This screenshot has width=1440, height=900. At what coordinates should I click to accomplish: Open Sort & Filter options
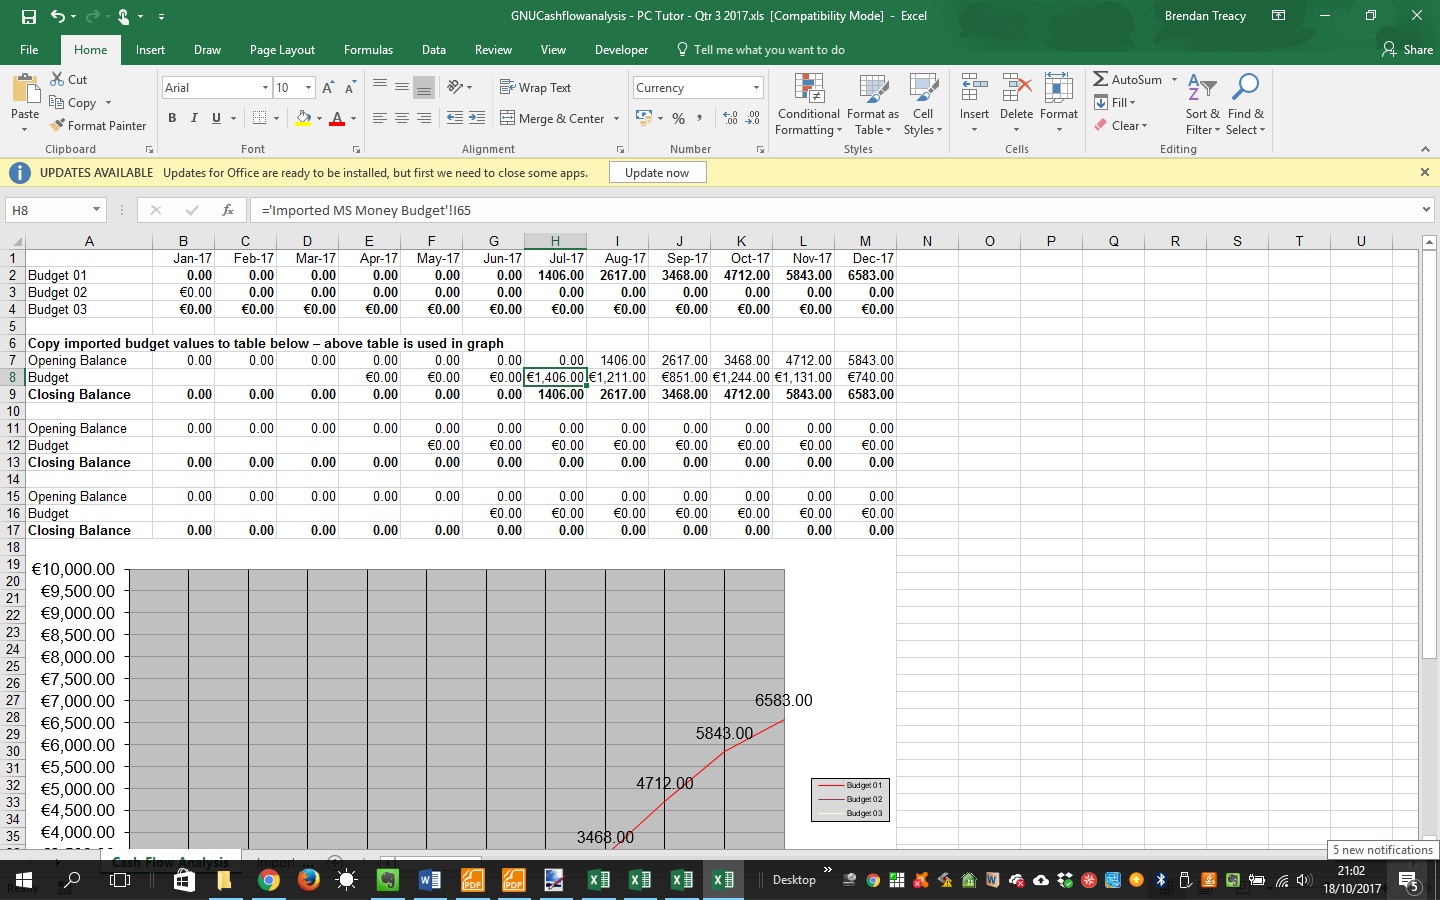pos(1202,105)
